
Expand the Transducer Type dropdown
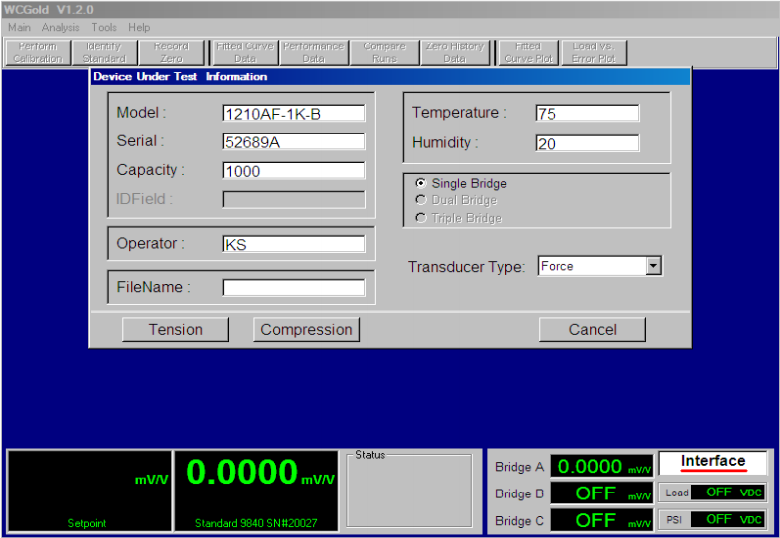pos(653,266)
